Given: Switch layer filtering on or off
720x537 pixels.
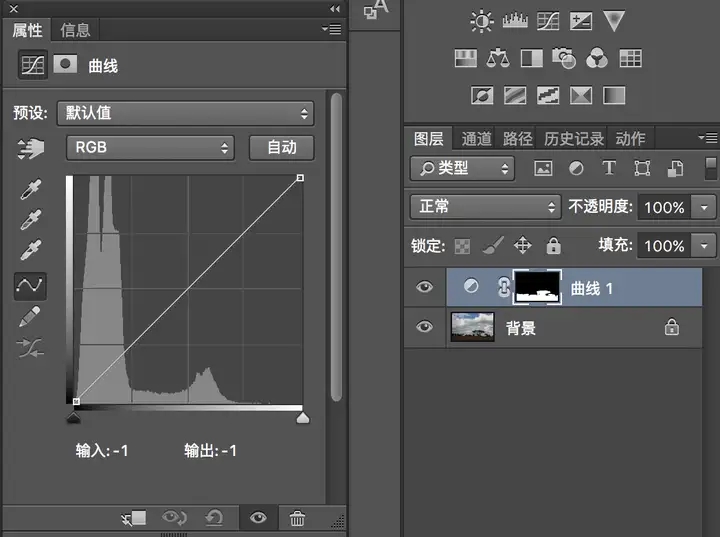Looking at the screenshot, I should pos(711,168).
